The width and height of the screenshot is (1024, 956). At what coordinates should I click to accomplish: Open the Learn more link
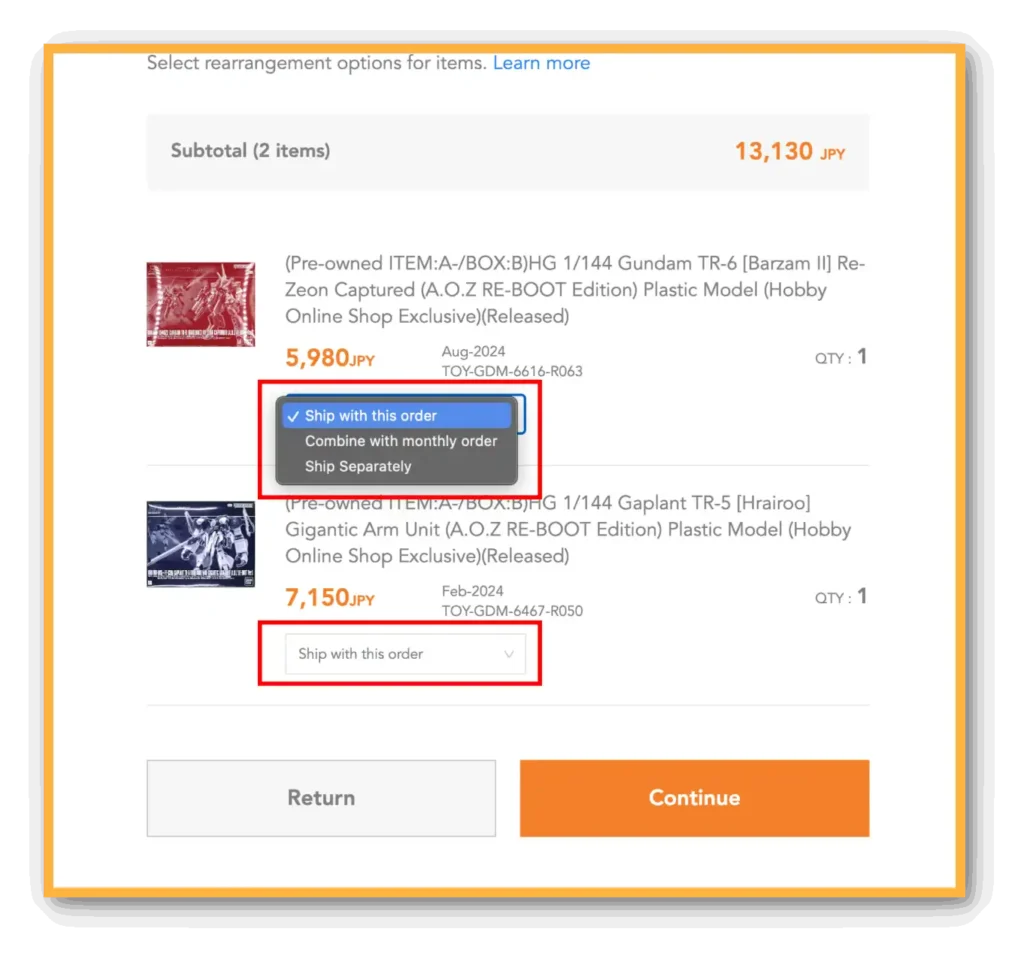[x=541, y=63]
